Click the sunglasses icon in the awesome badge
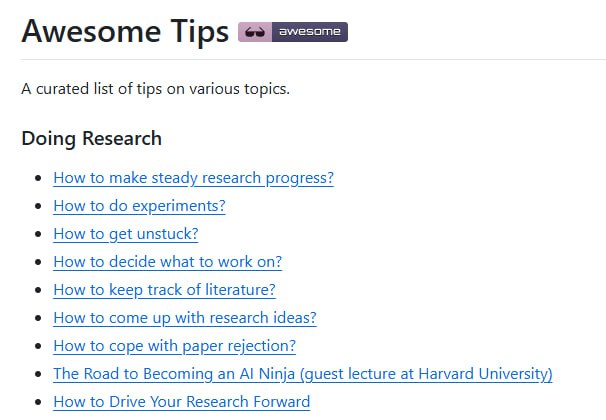Screen dimensions: 606x420 (255, 32)
